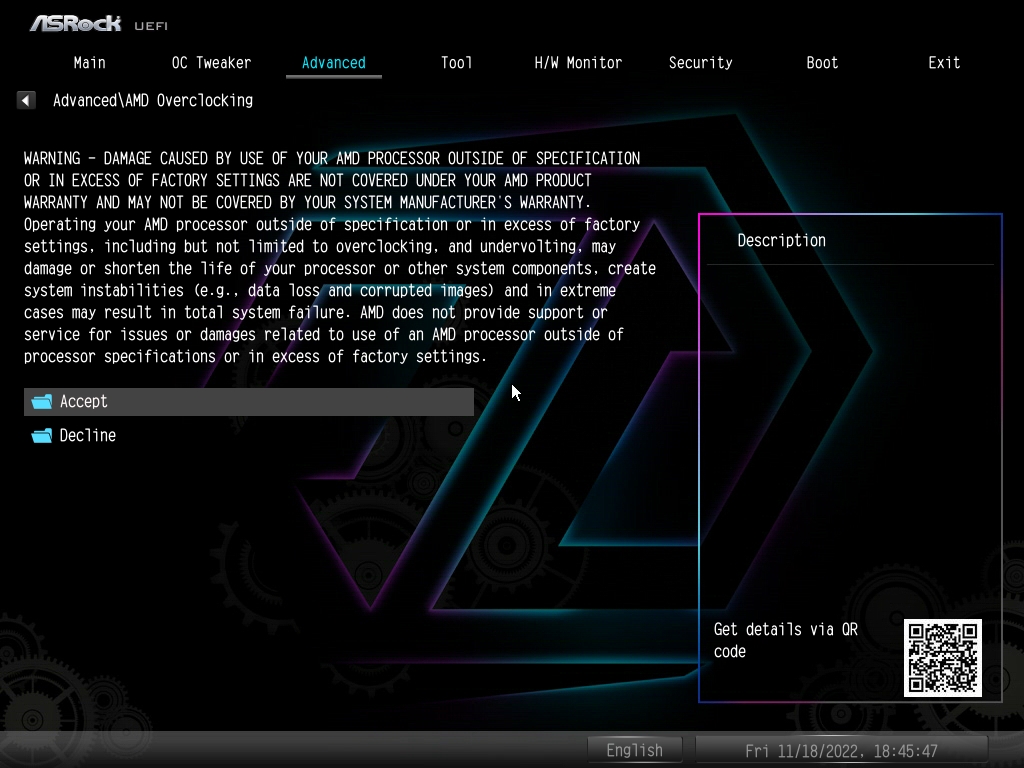Go to the H/W Monitor tab

coord(578,63)
